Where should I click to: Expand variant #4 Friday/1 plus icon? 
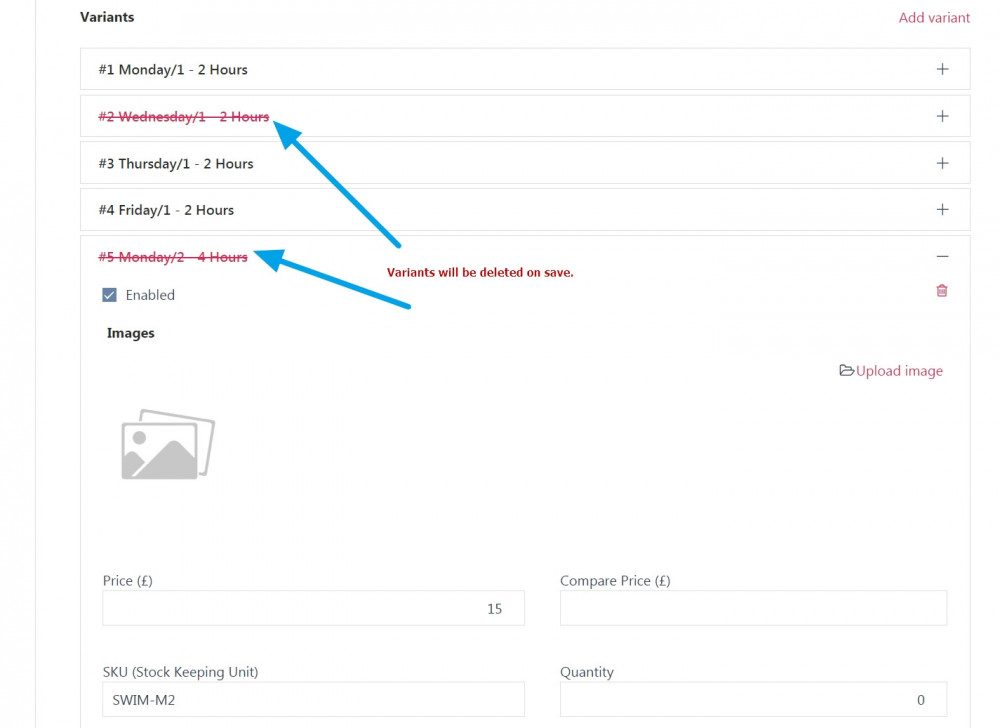[x=942, y=210]
